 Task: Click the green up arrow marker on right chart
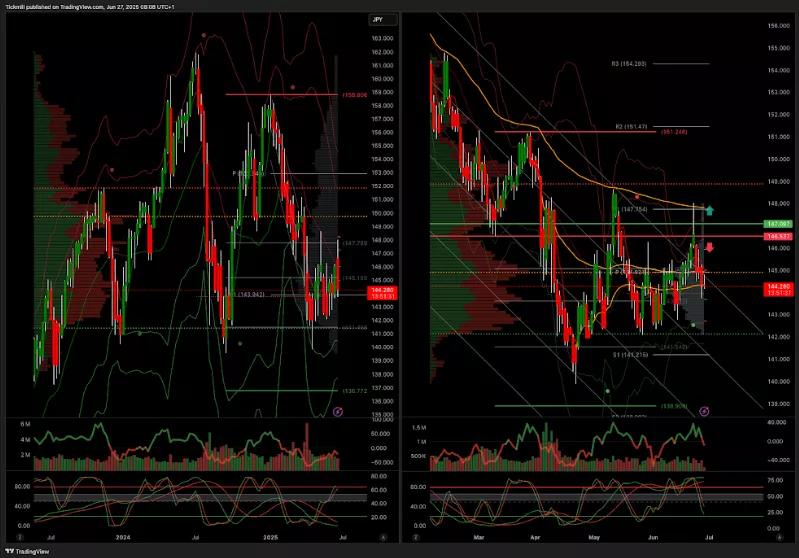pyautogui.click(x=709, y=210)
